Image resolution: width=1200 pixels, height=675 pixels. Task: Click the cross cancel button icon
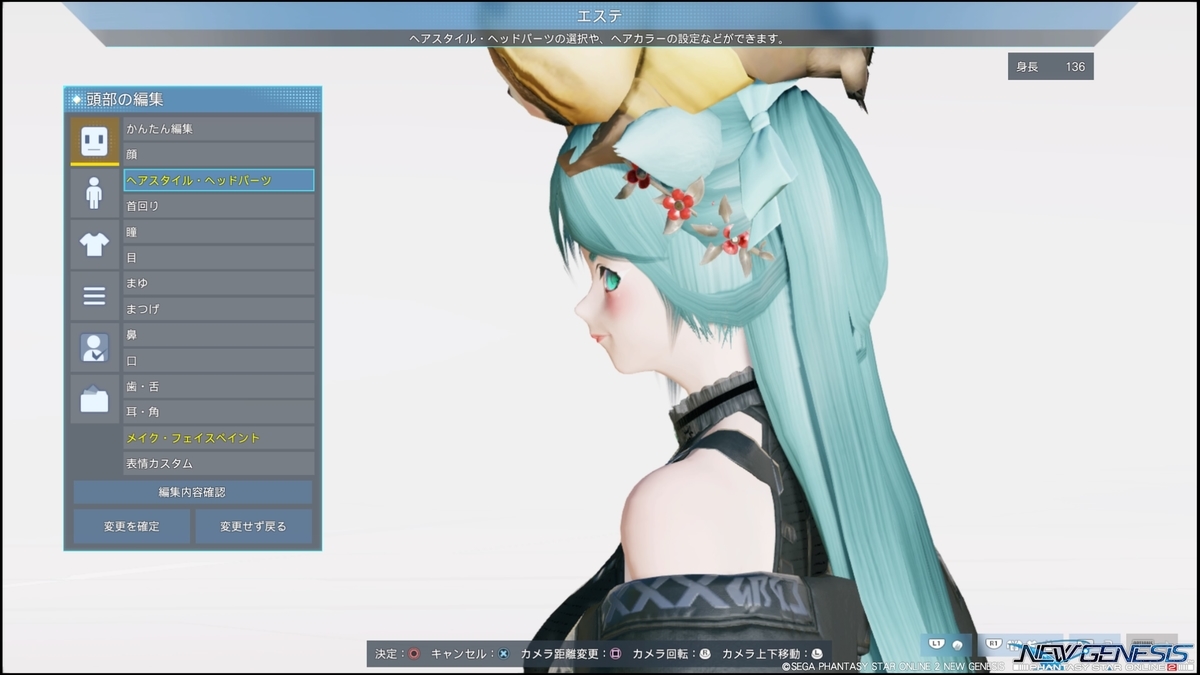pos(503,654)
